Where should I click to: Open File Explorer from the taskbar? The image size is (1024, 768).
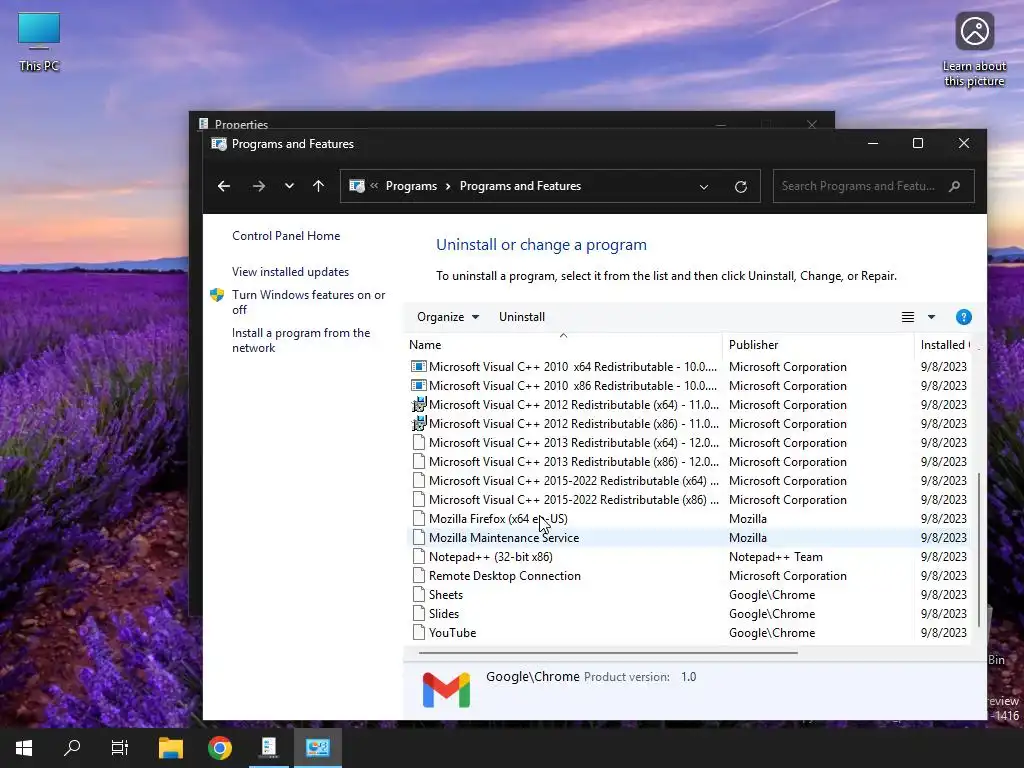(x=170, y=748)
